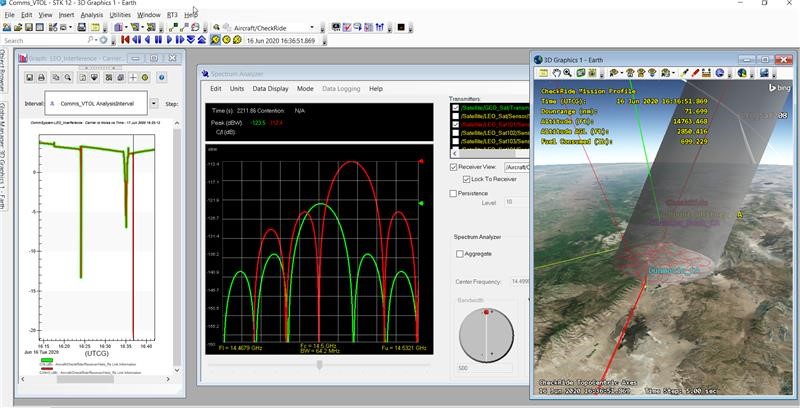This screenshot has width=800, height=408.
Task: Increase the animation time step
Action: pyautogui.click(x=201, y=40)
